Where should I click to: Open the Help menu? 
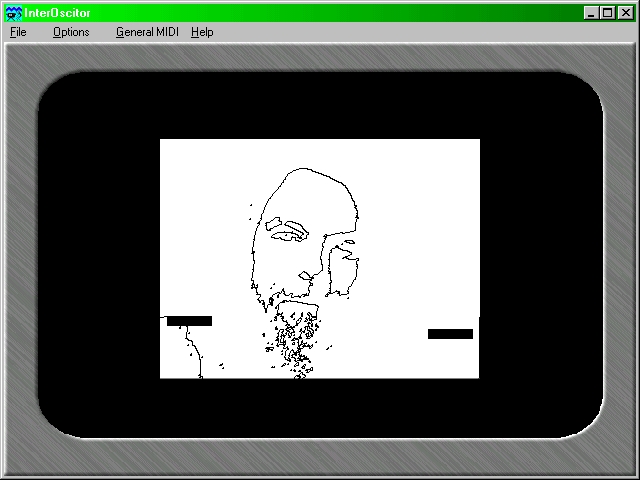[202, 32]
